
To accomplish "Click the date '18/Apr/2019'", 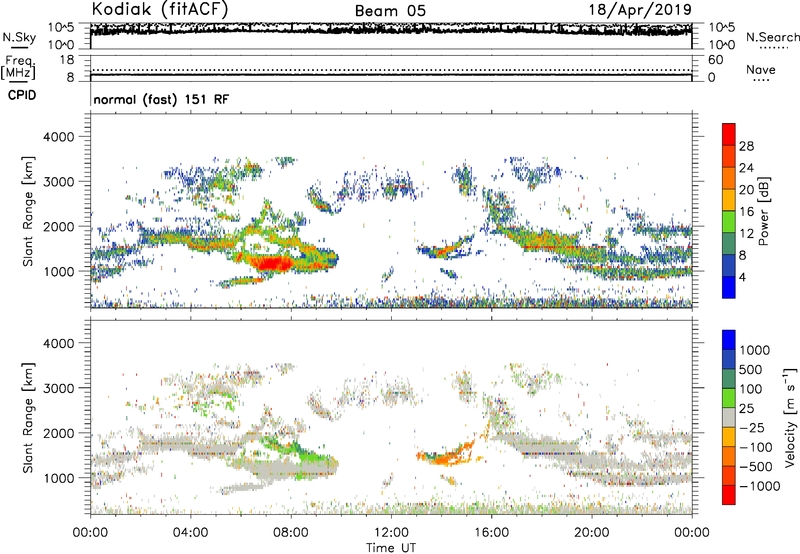I will click(640, 10).
